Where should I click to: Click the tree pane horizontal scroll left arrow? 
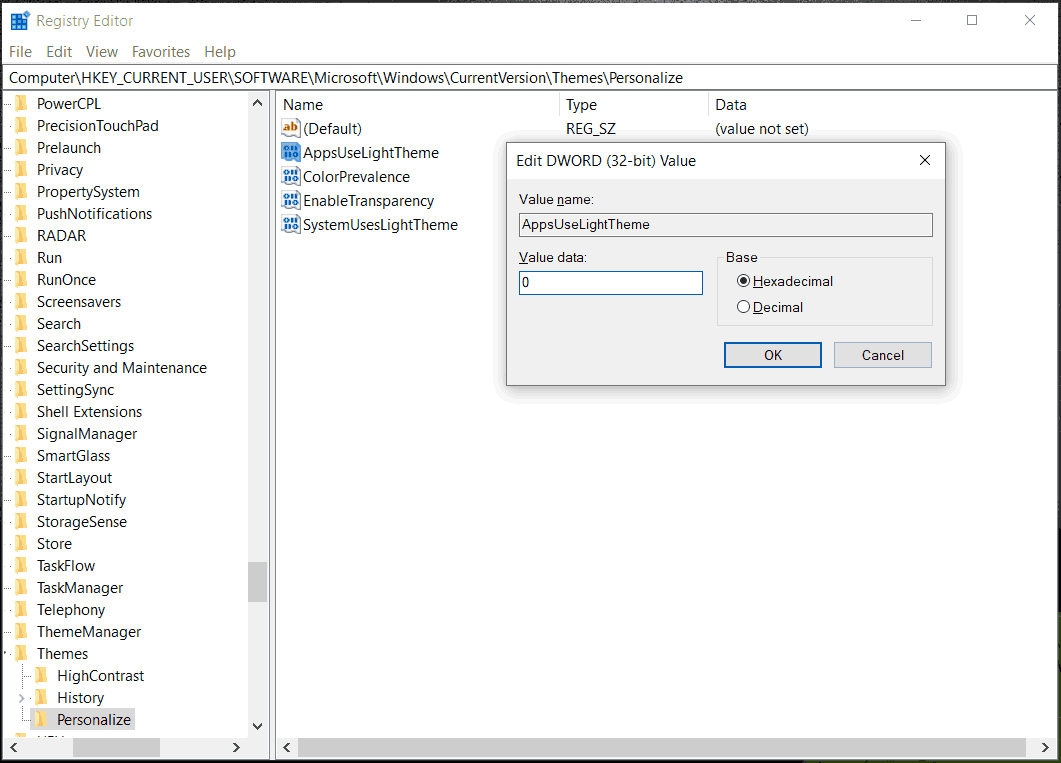click(14, 747)
